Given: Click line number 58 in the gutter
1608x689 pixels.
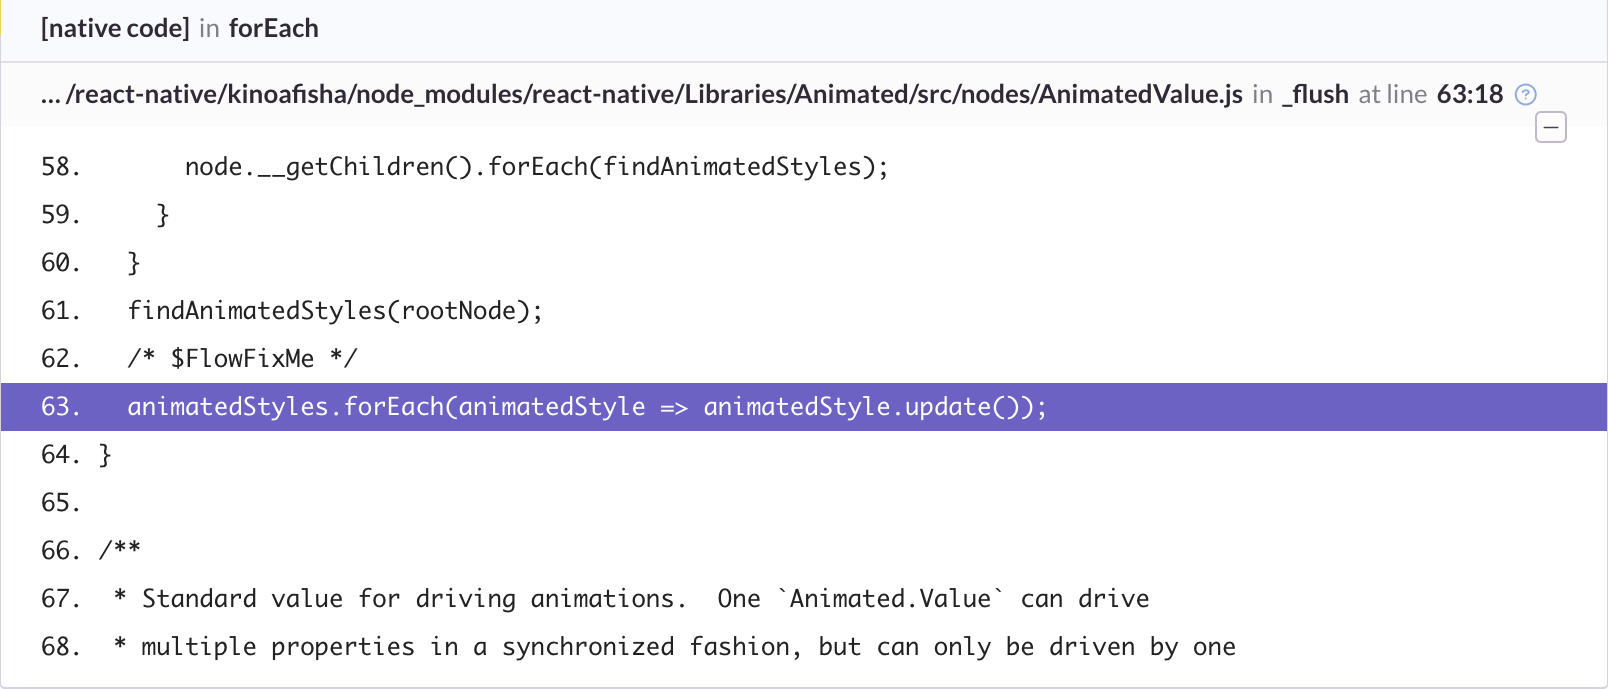Looking at the screenshot, I should (60, 166).
